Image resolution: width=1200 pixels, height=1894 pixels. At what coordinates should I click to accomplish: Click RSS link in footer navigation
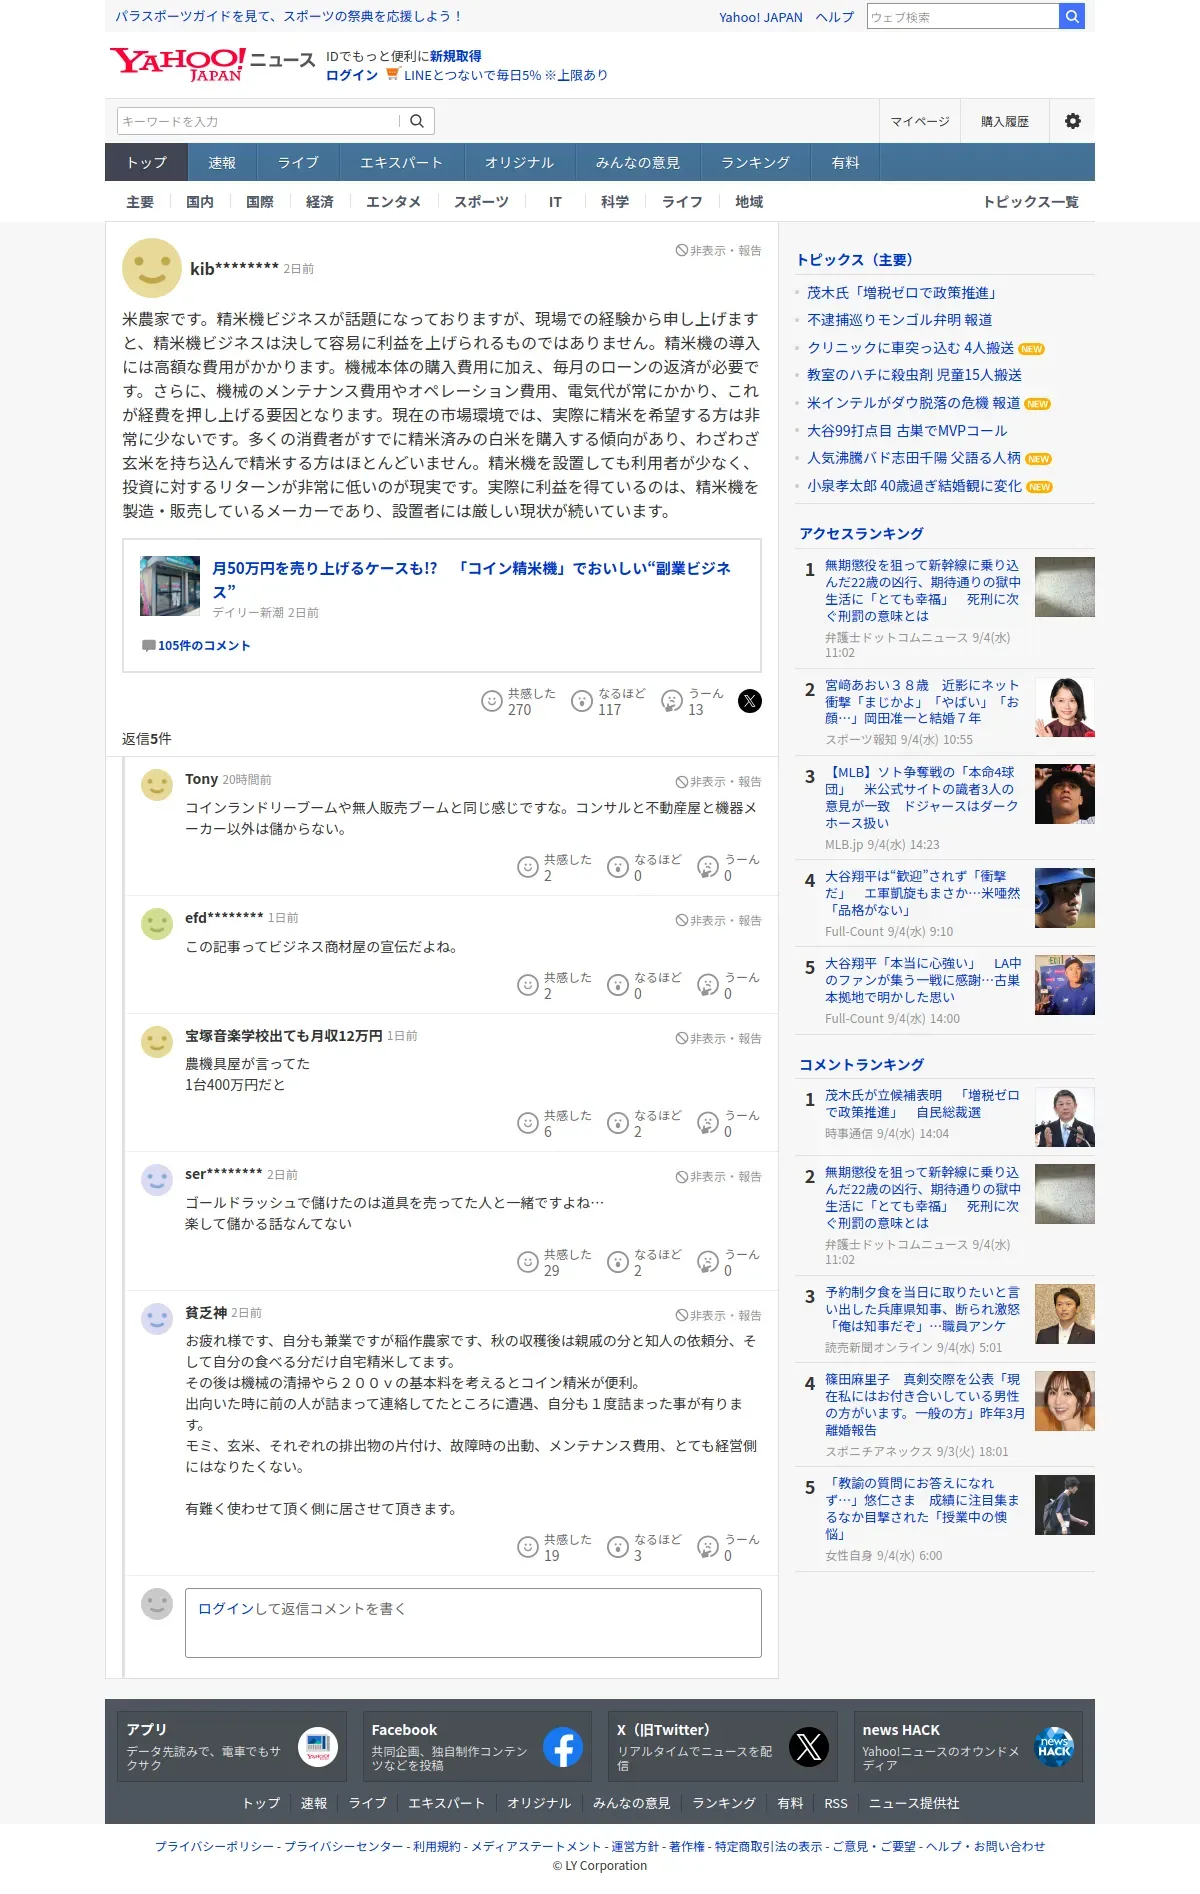tap(836, 1803)
